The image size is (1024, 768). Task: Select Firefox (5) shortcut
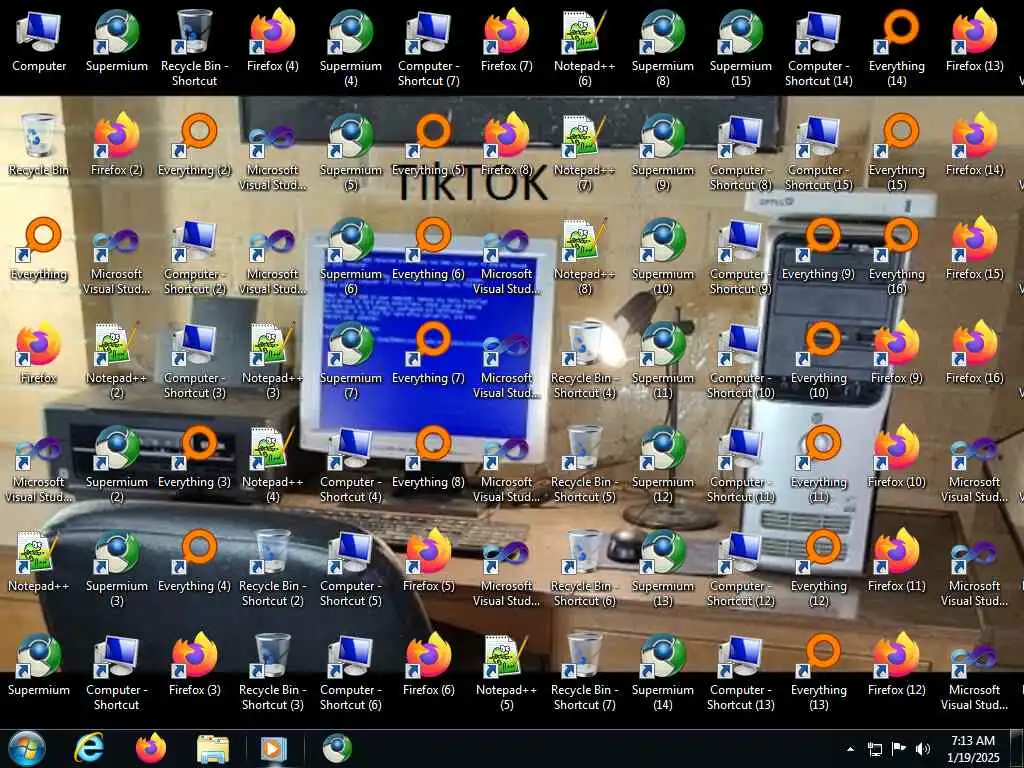[428, 560]
